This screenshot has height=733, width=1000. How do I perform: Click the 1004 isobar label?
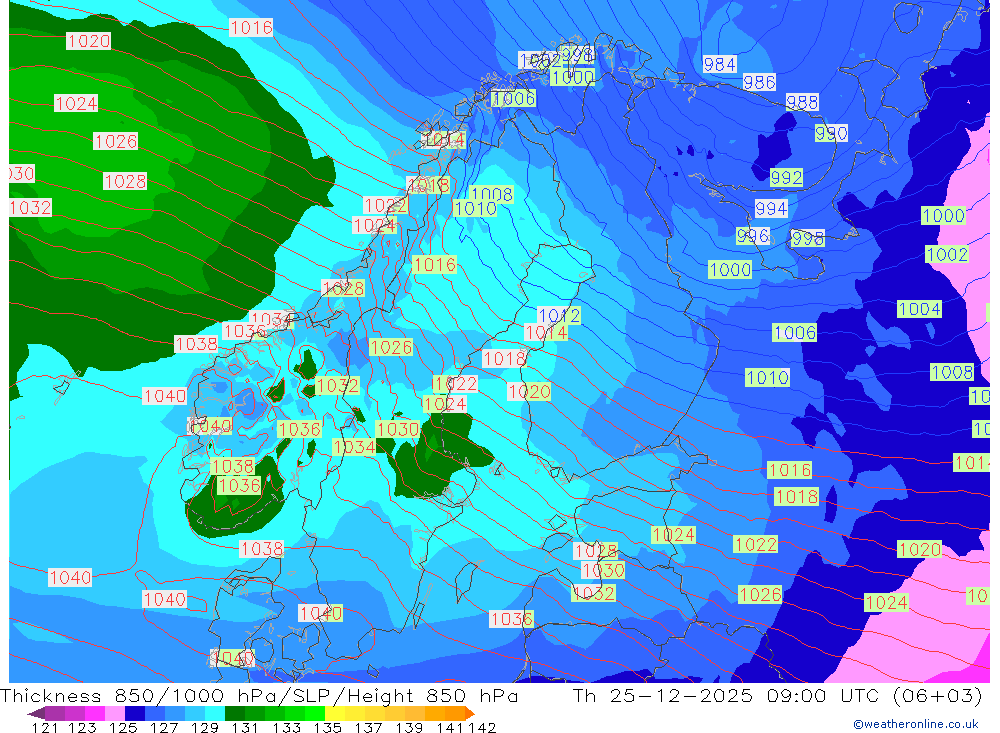pos(919,309)
